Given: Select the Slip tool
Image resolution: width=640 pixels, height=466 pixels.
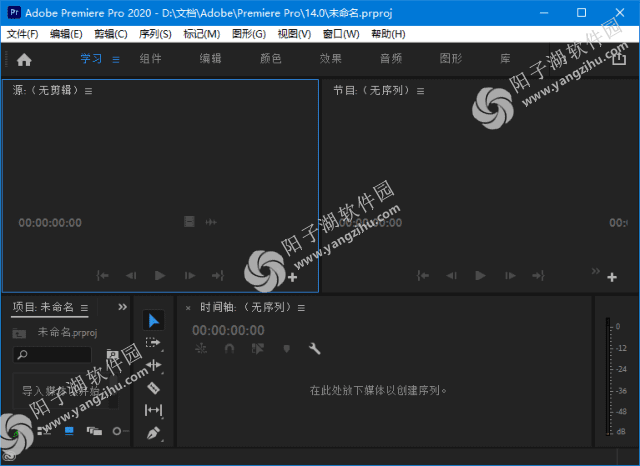Looking at the screenshot, I should (153, 410).
